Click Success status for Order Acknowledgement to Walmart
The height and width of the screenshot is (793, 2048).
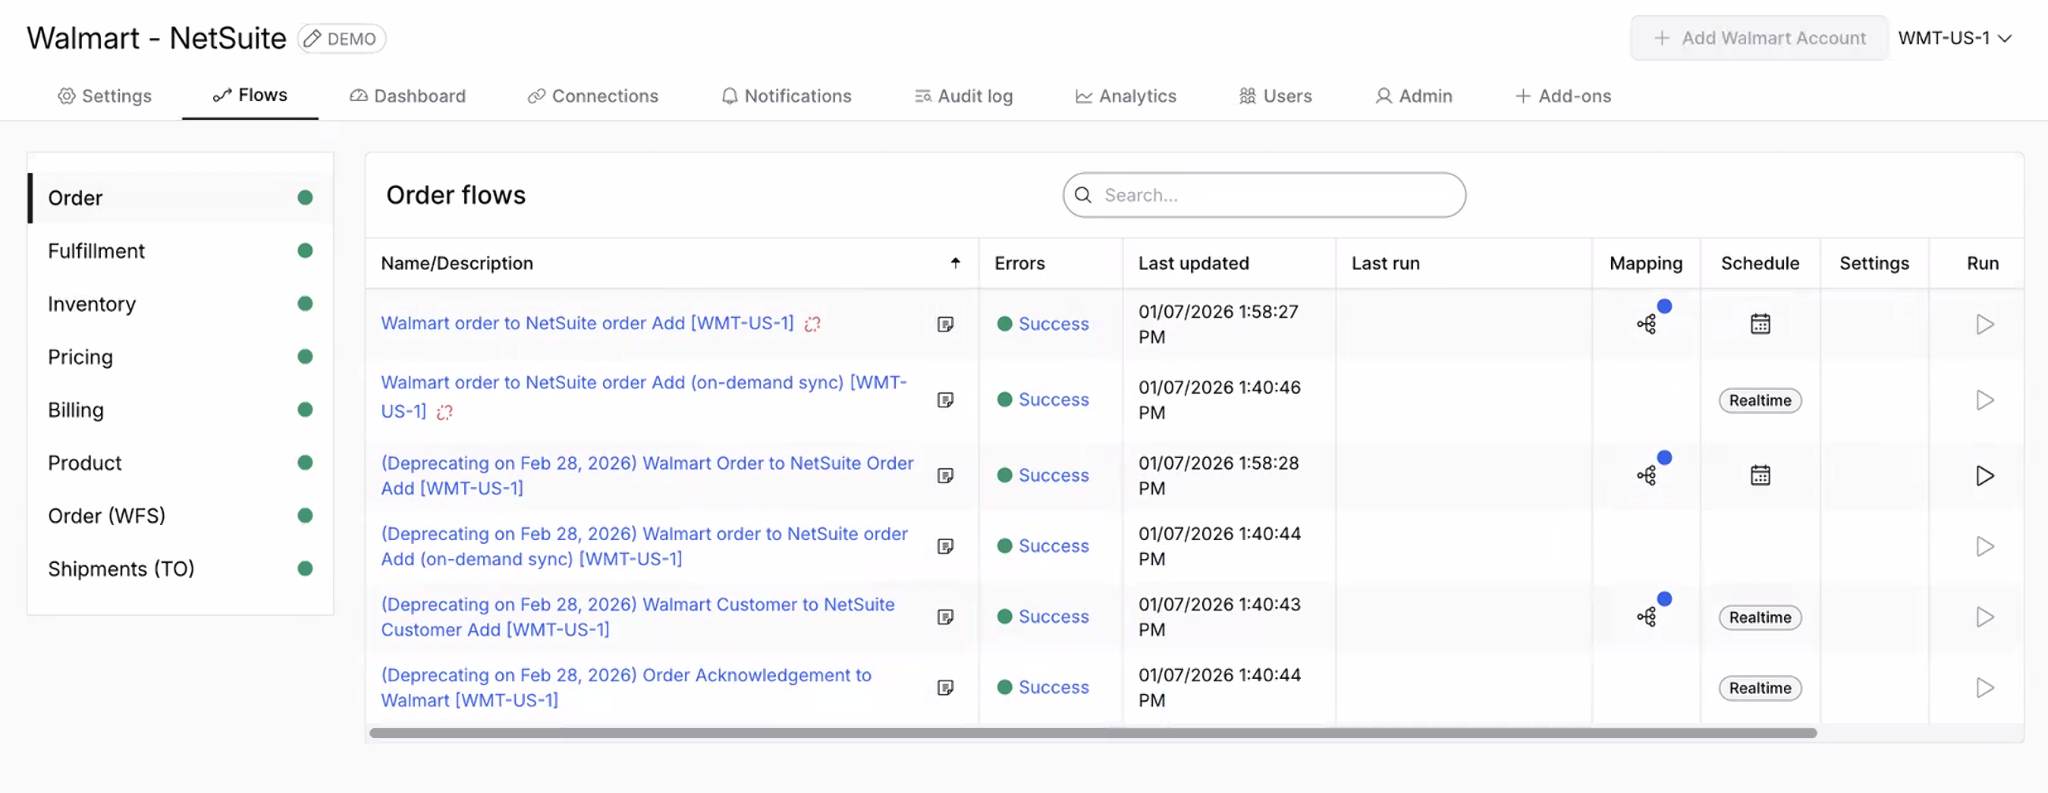pos(1043,688)
